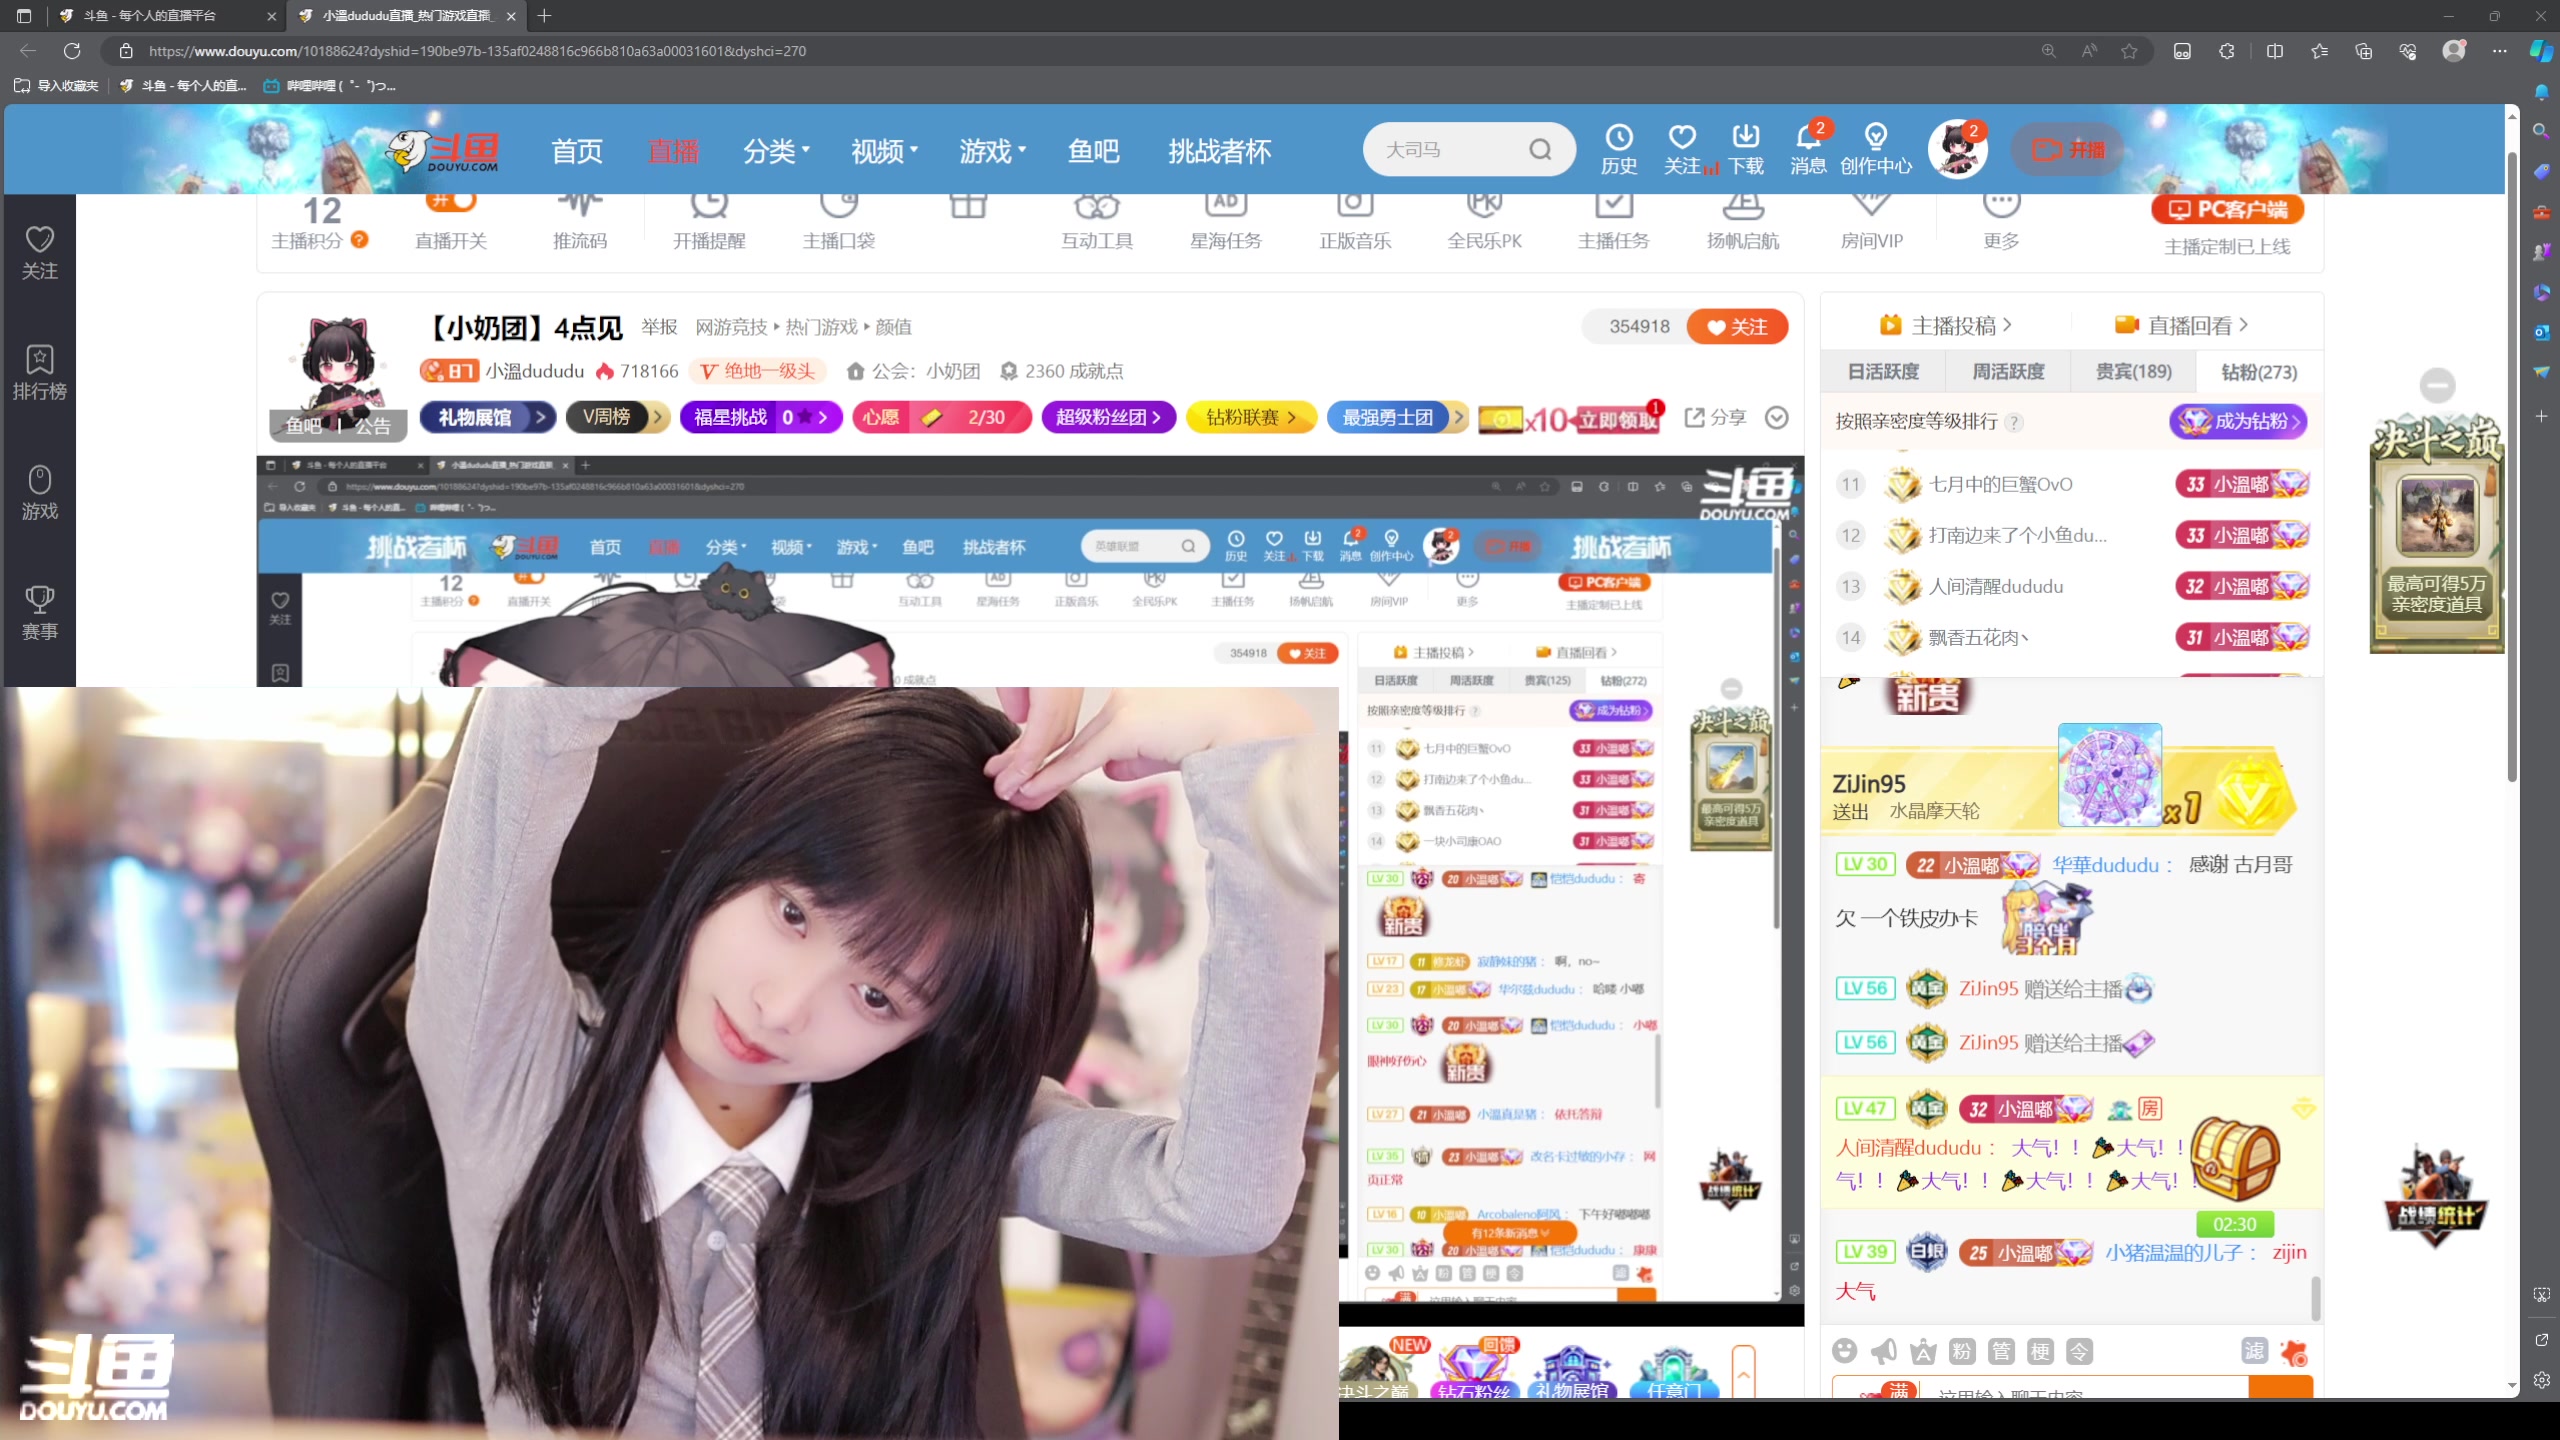Expand the 分类 dropdown in navigation

tap(776, 151)
